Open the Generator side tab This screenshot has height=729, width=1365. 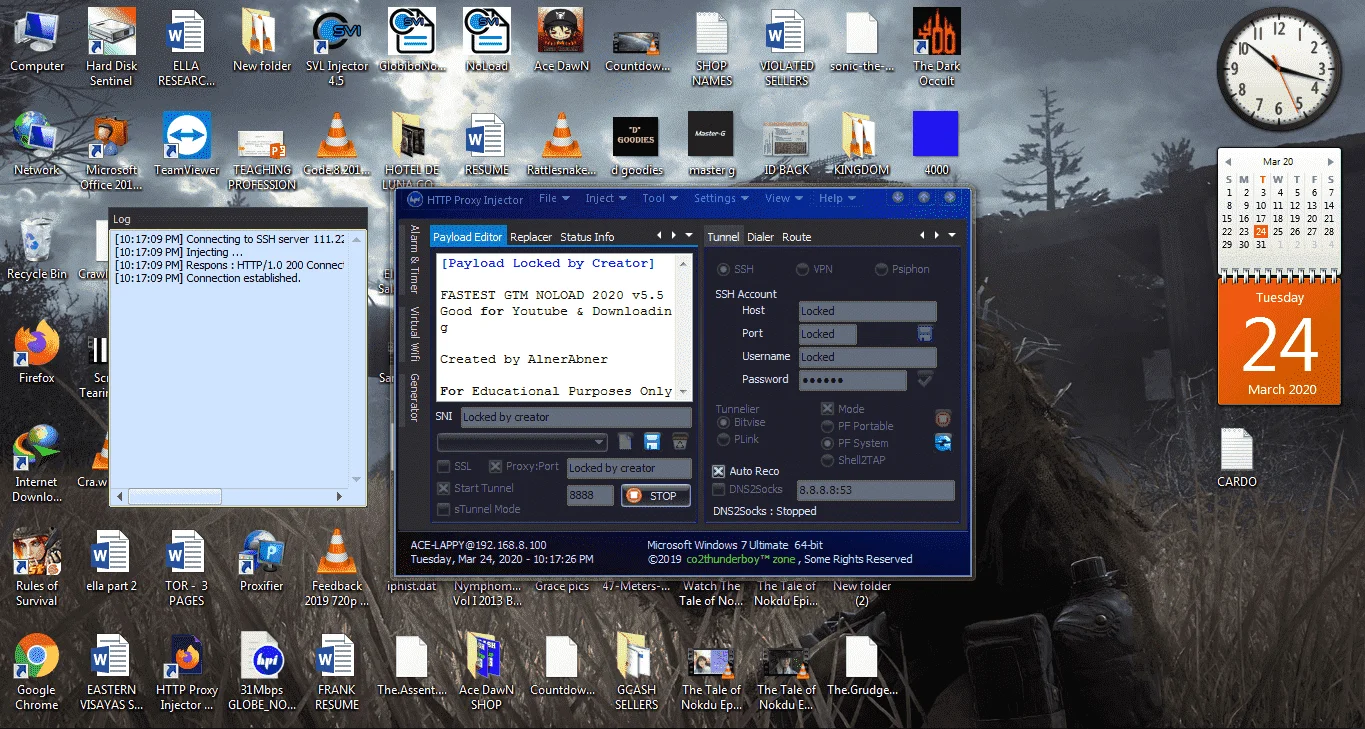pyautogui.click(x=414, y=397)
